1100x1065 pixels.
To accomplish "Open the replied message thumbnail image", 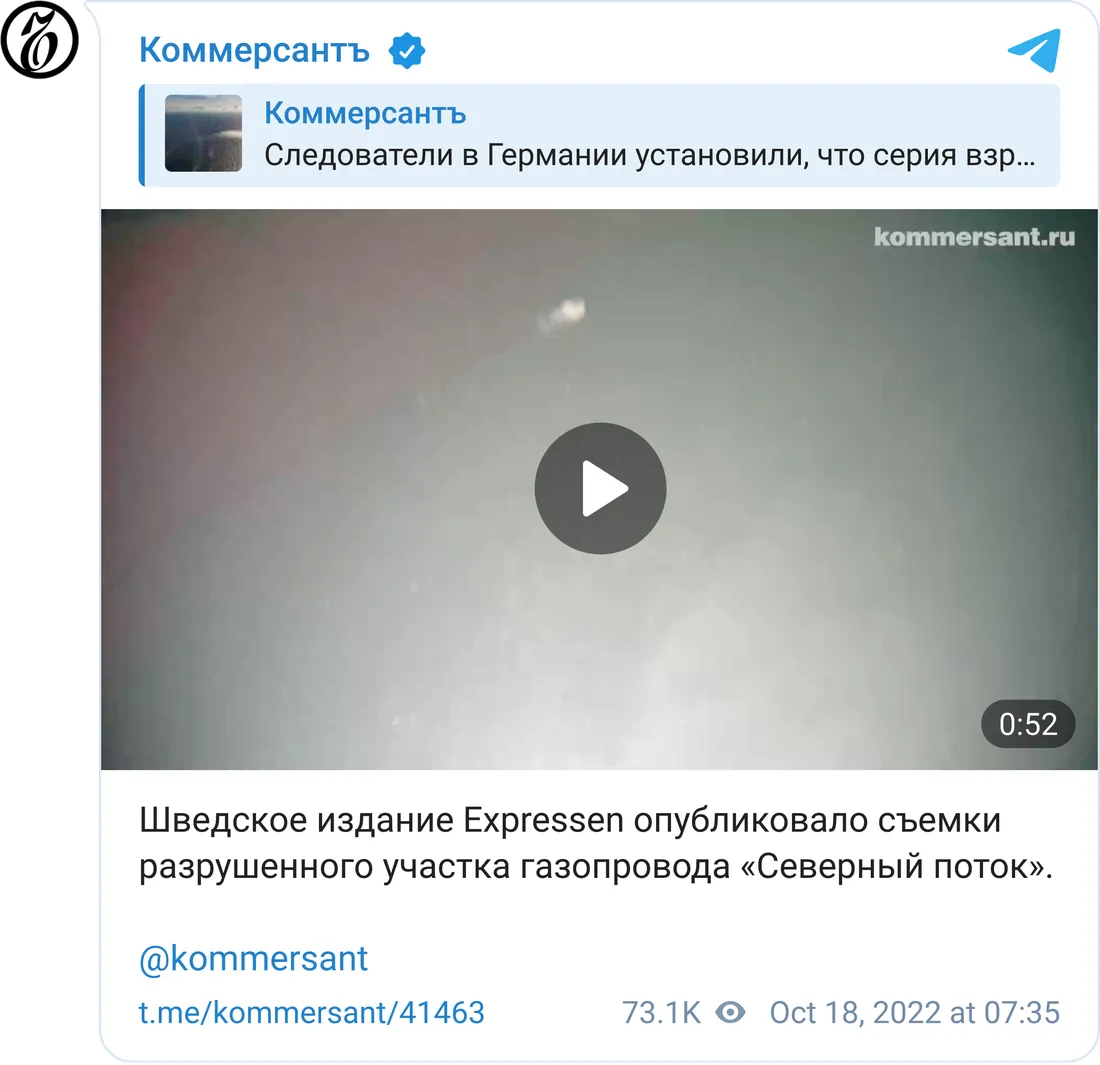I will pyautogui.click(x=203, y=133).
